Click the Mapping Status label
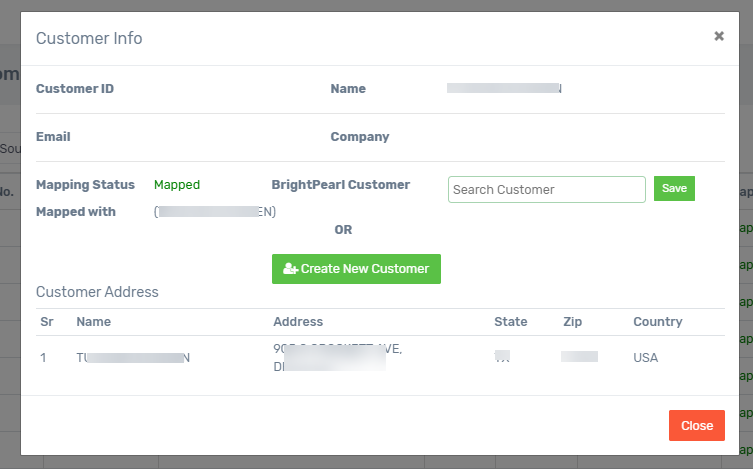Viewport: 753px width, 469px height. coord(85,185)
